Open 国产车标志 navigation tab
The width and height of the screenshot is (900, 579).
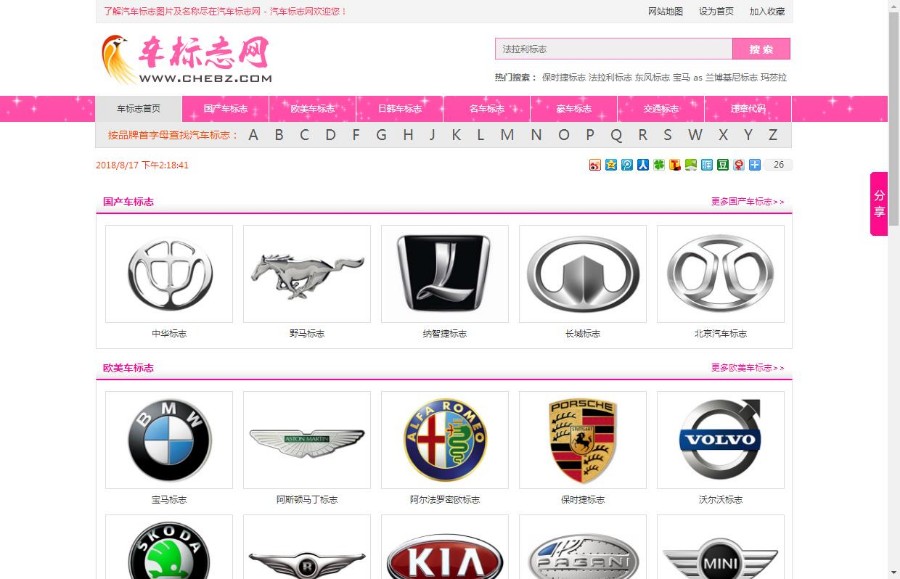(x=226, y=109)
